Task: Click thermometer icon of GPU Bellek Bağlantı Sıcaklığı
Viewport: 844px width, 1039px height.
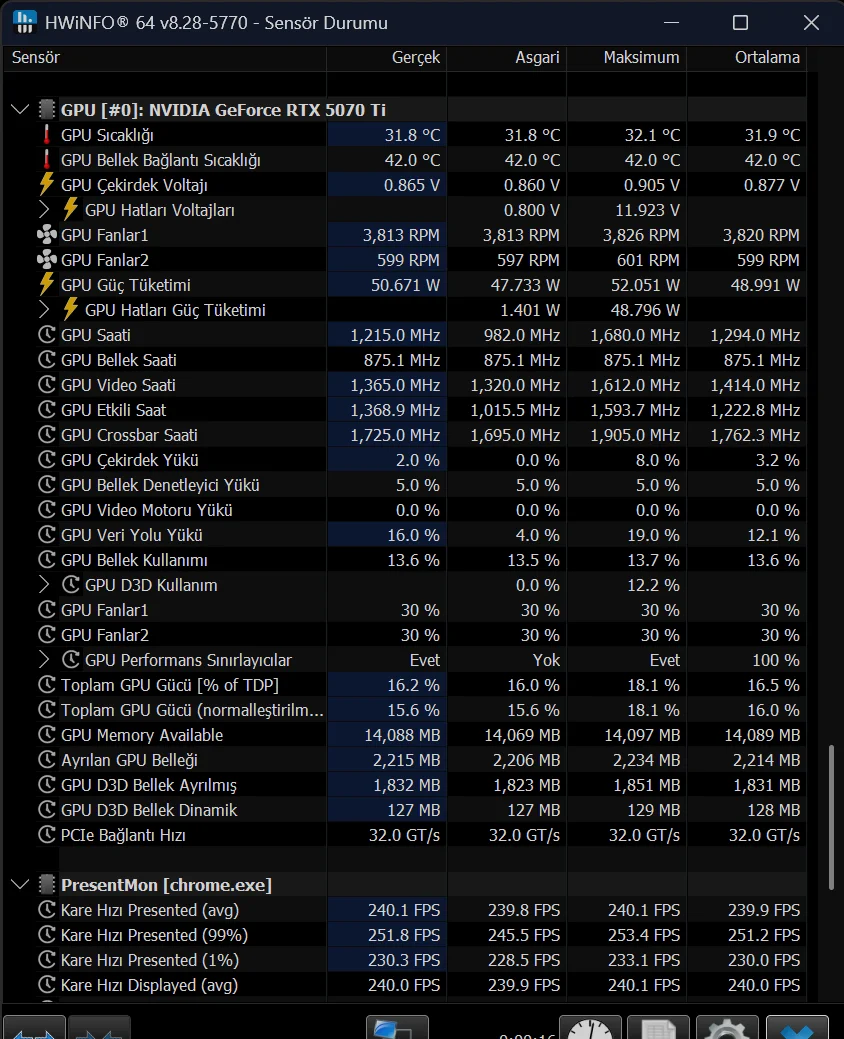Action: [46, 160]
